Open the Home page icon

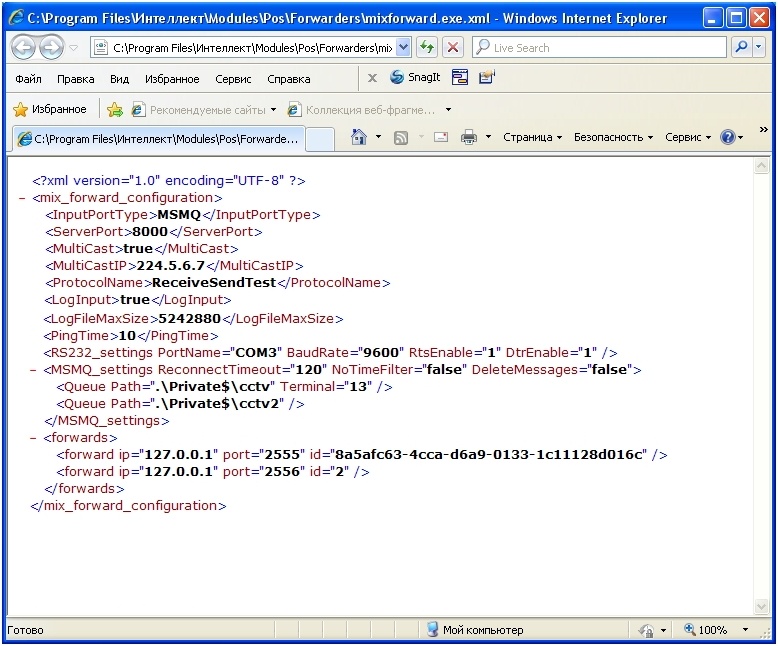click(359, 138)
